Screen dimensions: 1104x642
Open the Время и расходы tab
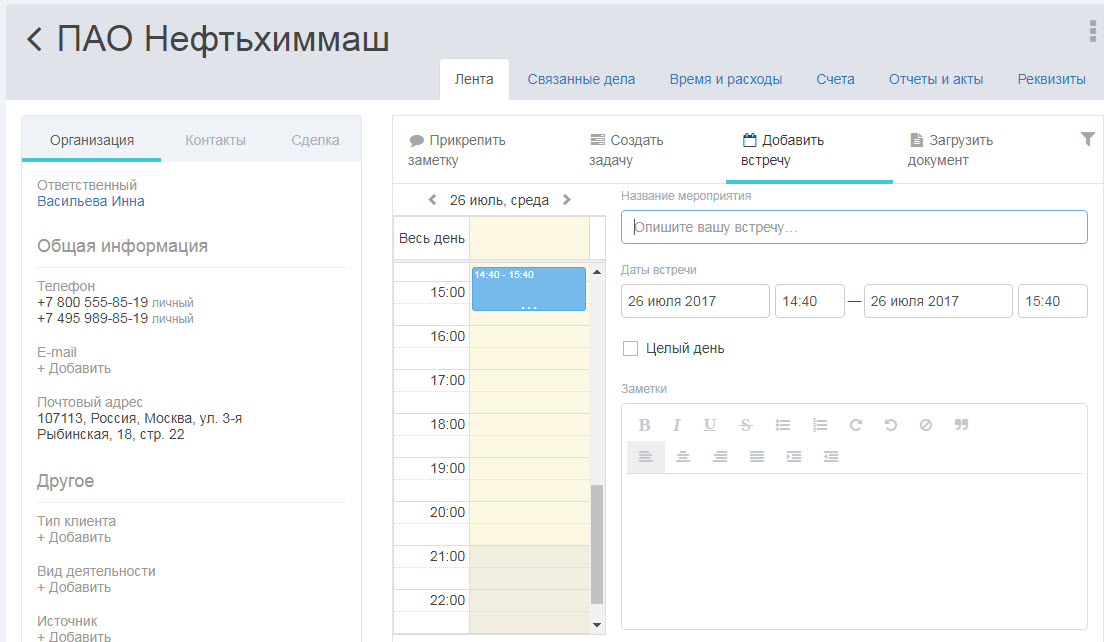[x=726, y=80]
